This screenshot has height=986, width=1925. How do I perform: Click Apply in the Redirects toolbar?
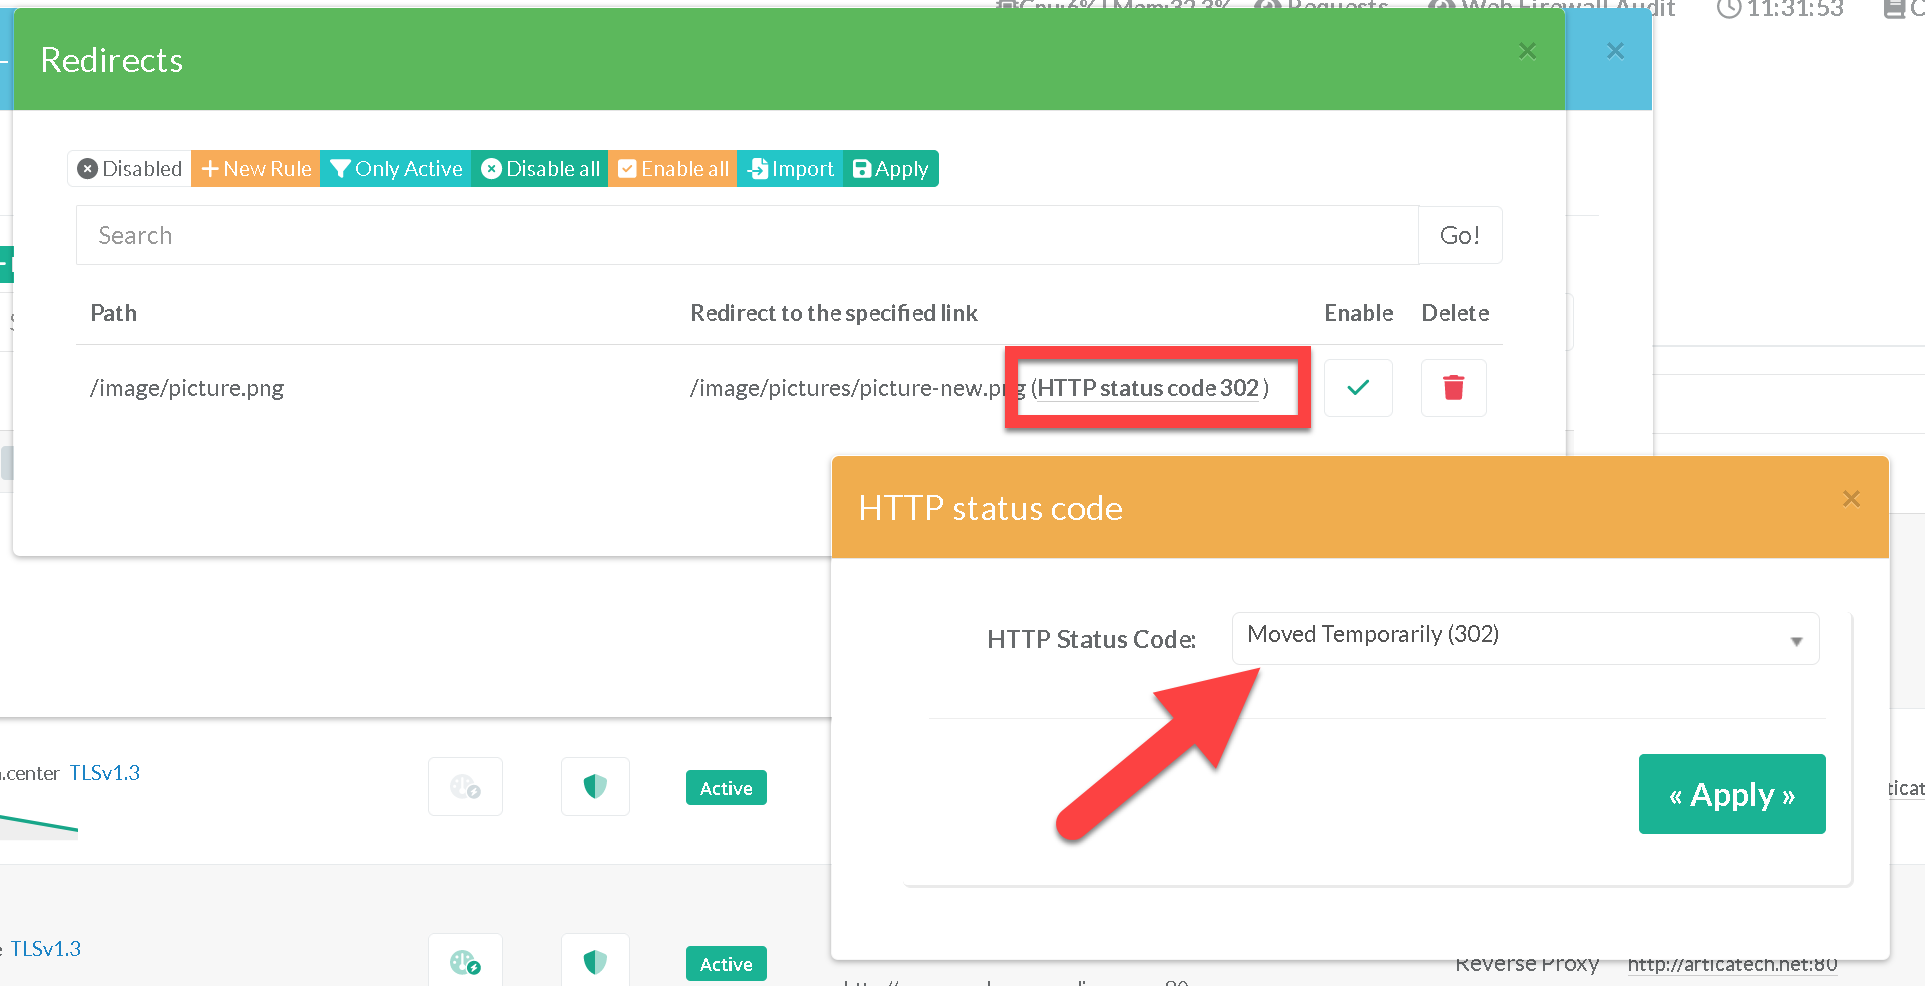[x=891, y=169]
